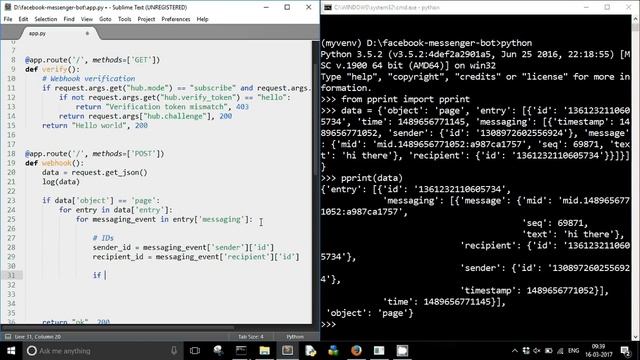Open the File menu in Sublime Text
The width and height of the screenshot is (640, 360).
click(x=8, y=19)
